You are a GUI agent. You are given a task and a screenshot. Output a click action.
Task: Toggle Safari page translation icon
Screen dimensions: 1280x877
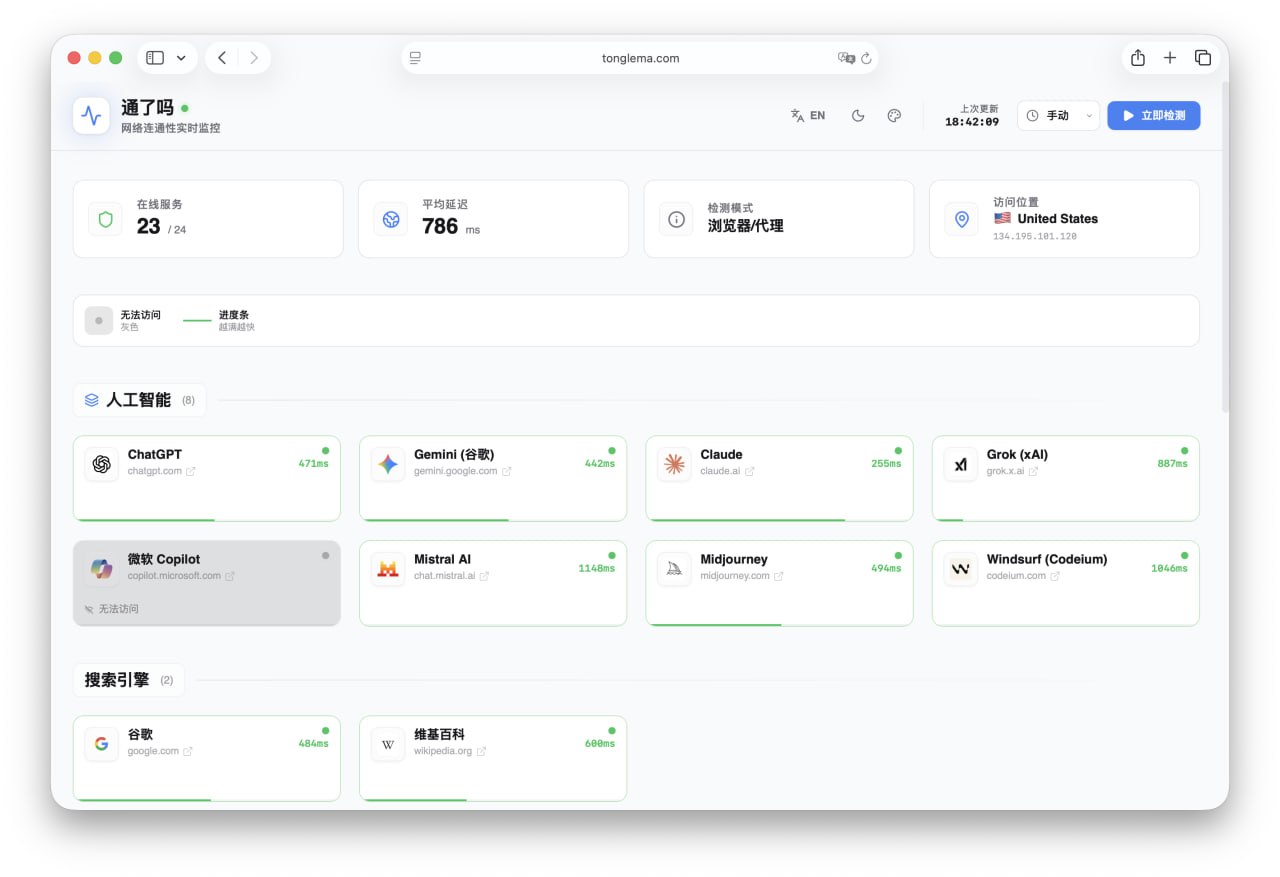point(846,58)
